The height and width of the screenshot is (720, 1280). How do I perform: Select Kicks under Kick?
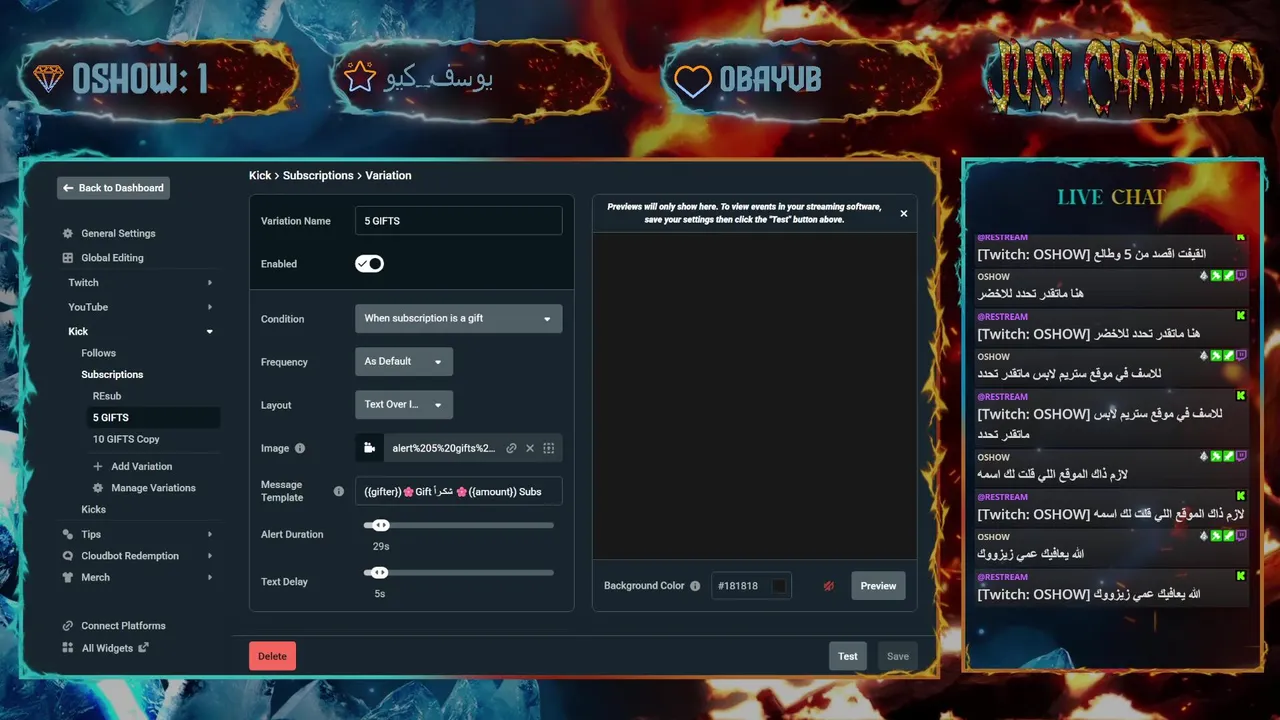click(x=93, y=509)
